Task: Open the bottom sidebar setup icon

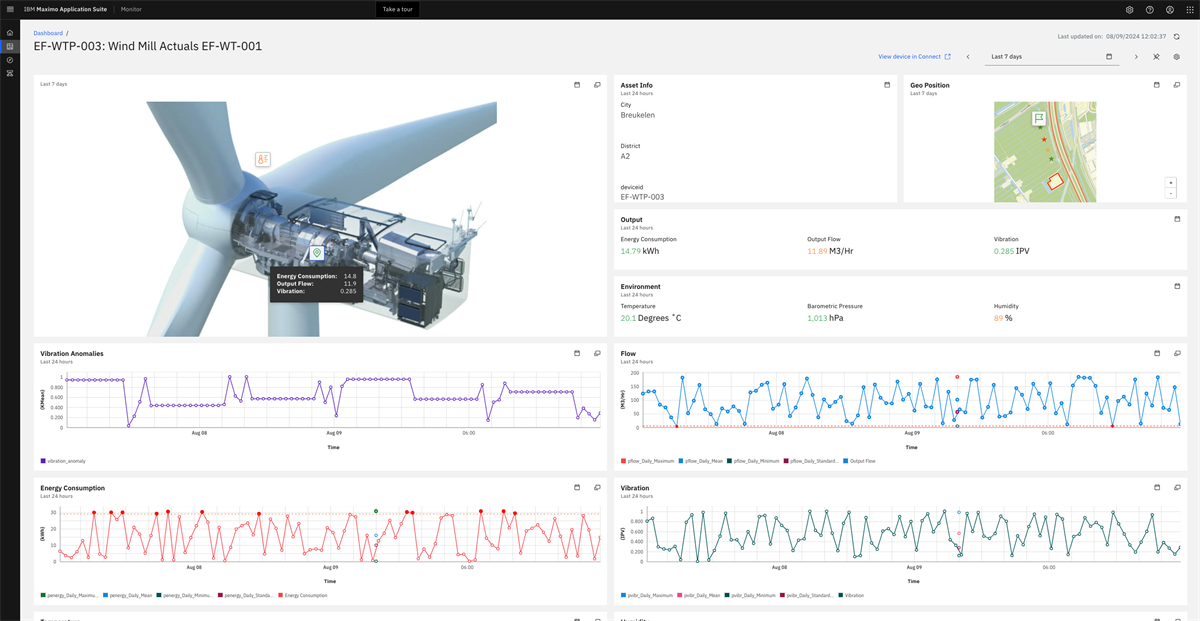Action: [10, 74]
